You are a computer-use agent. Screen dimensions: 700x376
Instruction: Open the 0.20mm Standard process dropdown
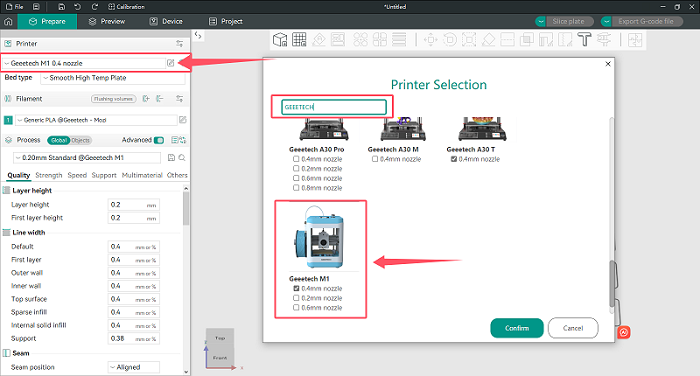point(87,158)
